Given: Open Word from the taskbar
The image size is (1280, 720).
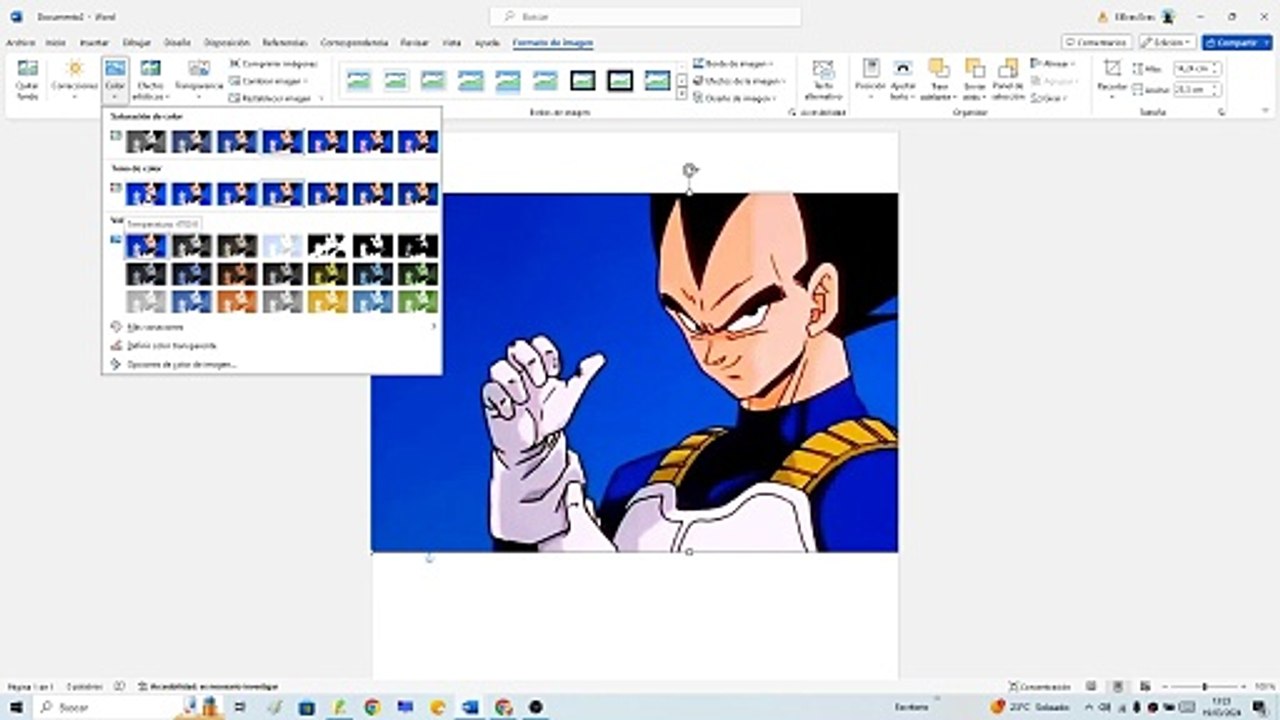Looking at the screenshot, I should point(470,707).
